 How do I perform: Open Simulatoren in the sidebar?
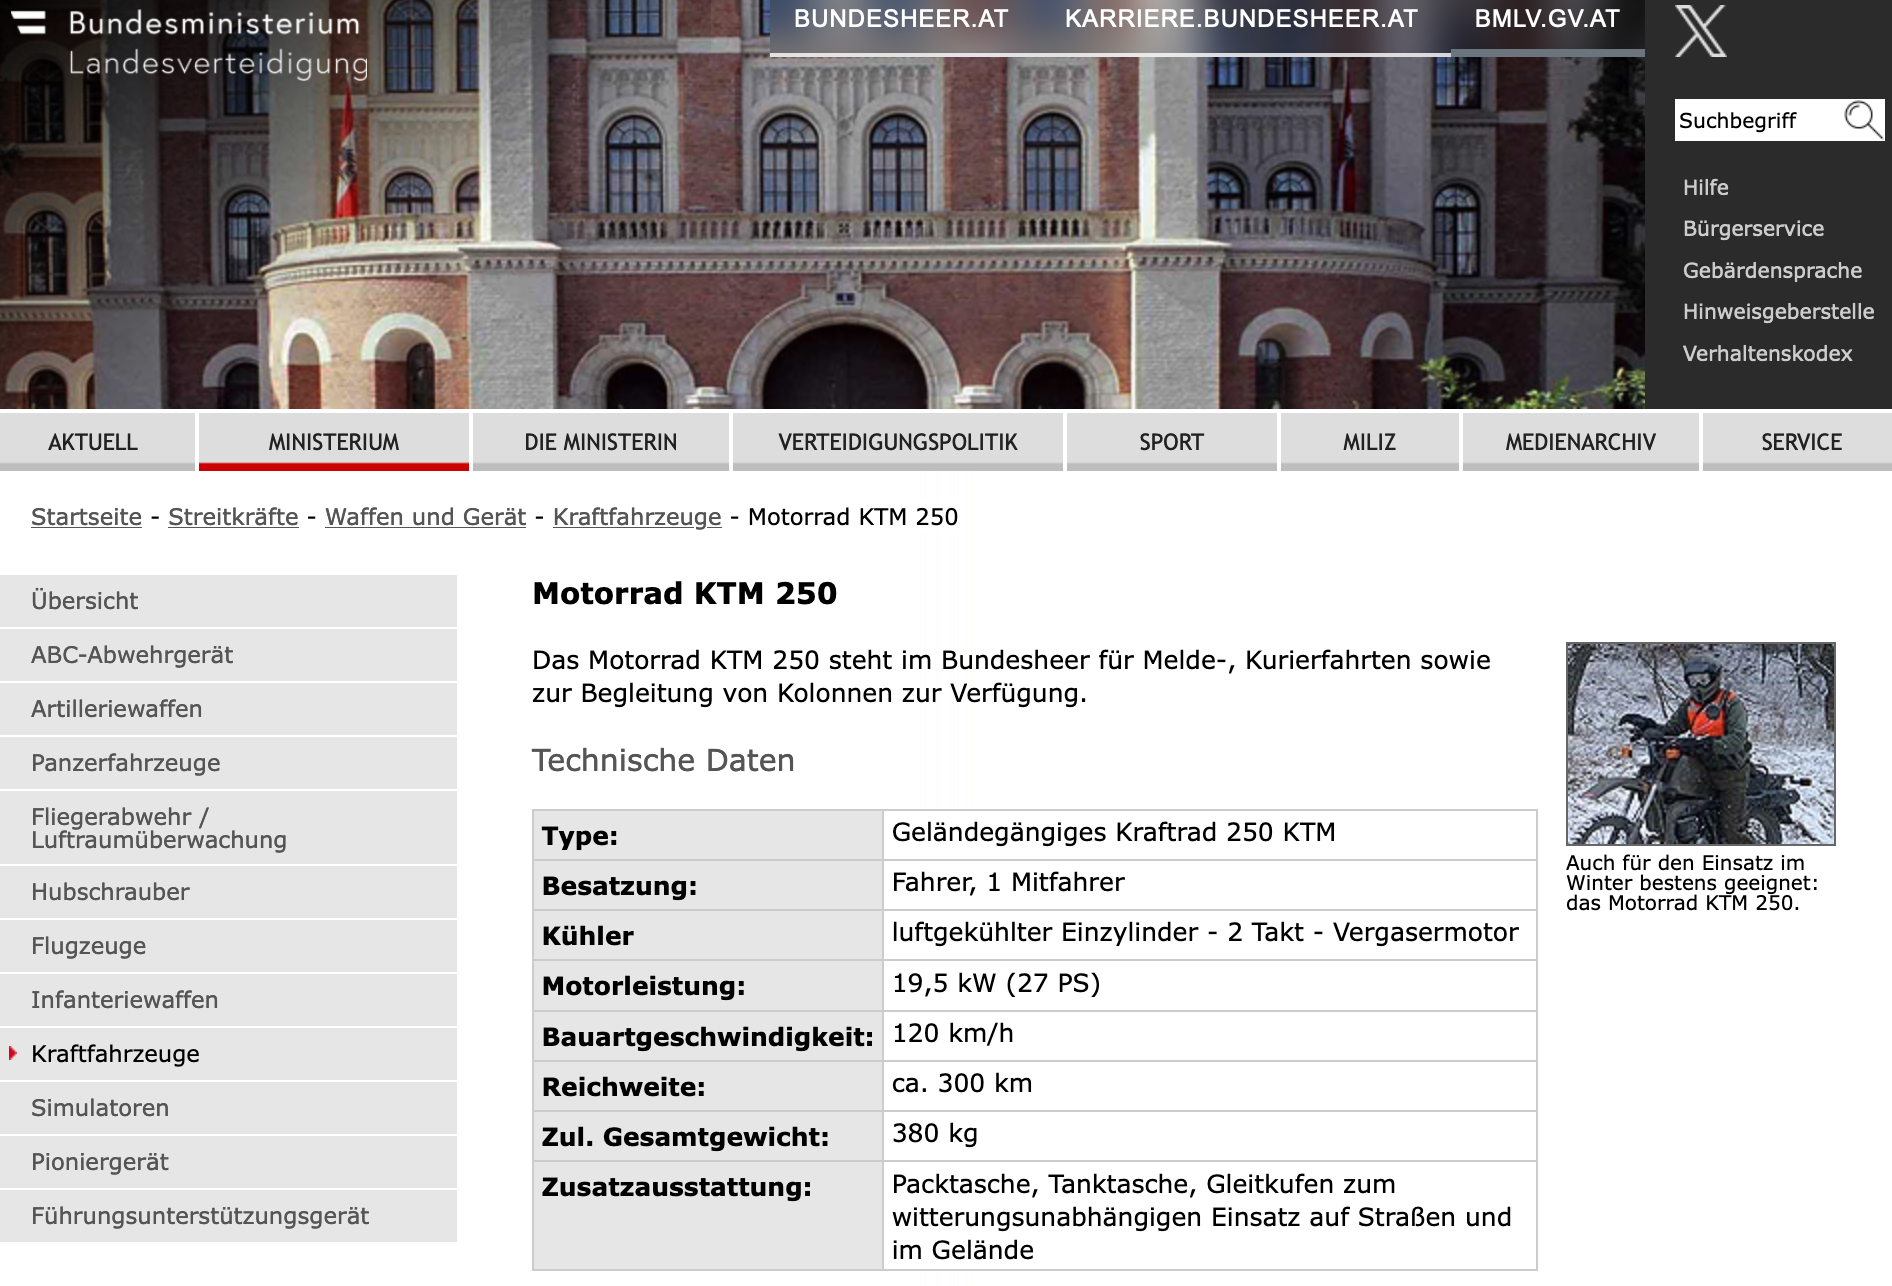[228, 1108]
